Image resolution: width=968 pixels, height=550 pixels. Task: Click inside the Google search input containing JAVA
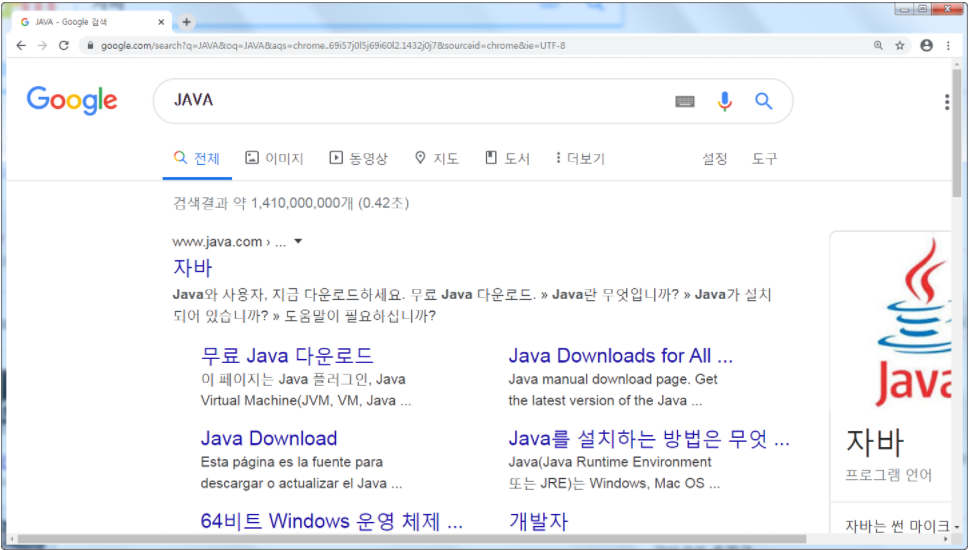(414, 101)
